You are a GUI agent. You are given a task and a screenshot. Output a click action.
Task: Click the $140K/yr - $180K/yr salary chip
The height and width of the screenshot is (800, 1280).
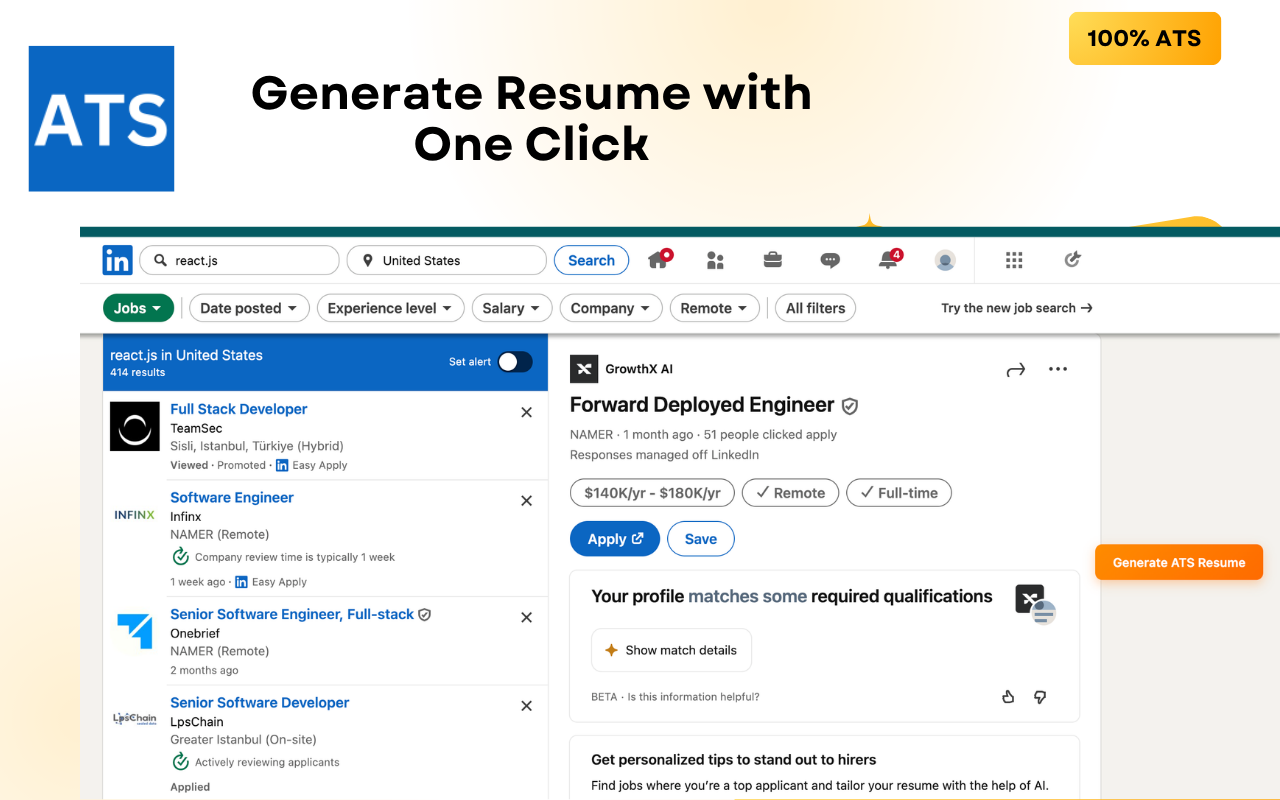[653, 493]
